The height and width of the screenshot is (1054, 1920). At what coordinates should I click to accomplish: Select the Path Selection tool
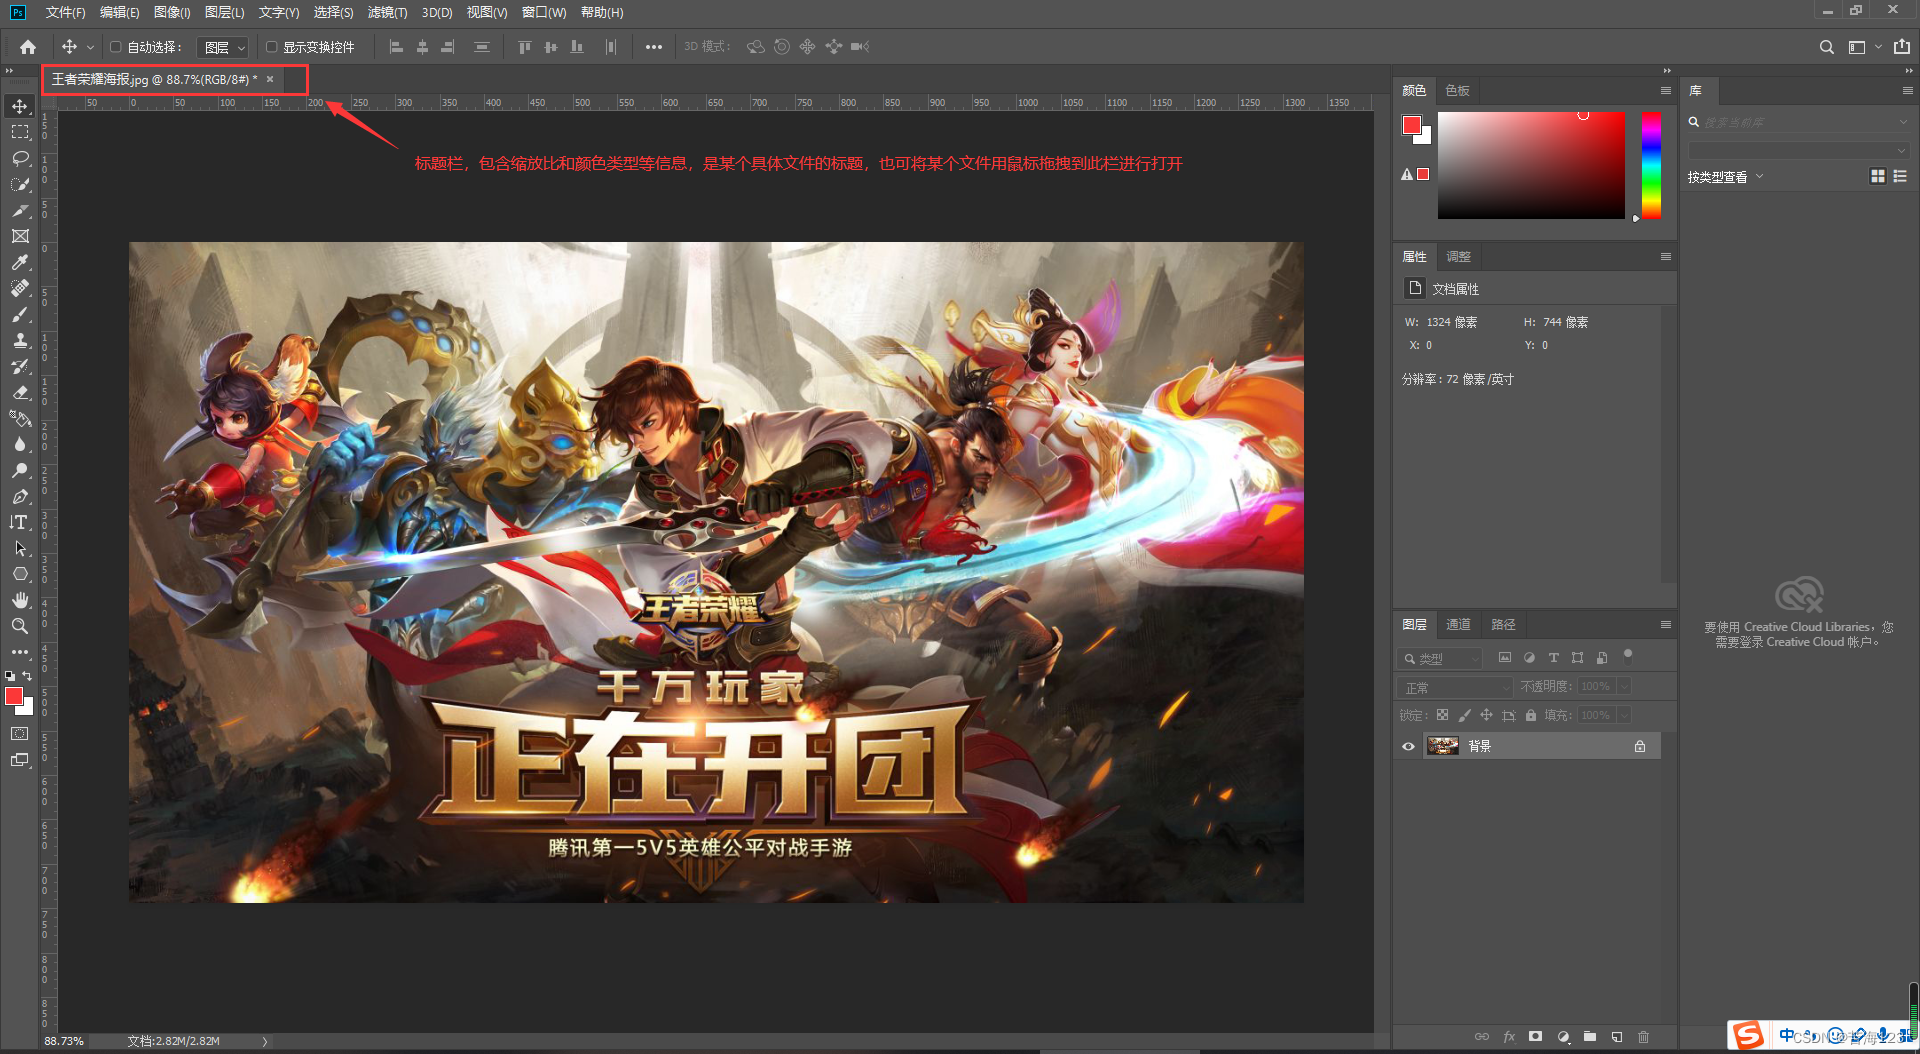(20, 548)
